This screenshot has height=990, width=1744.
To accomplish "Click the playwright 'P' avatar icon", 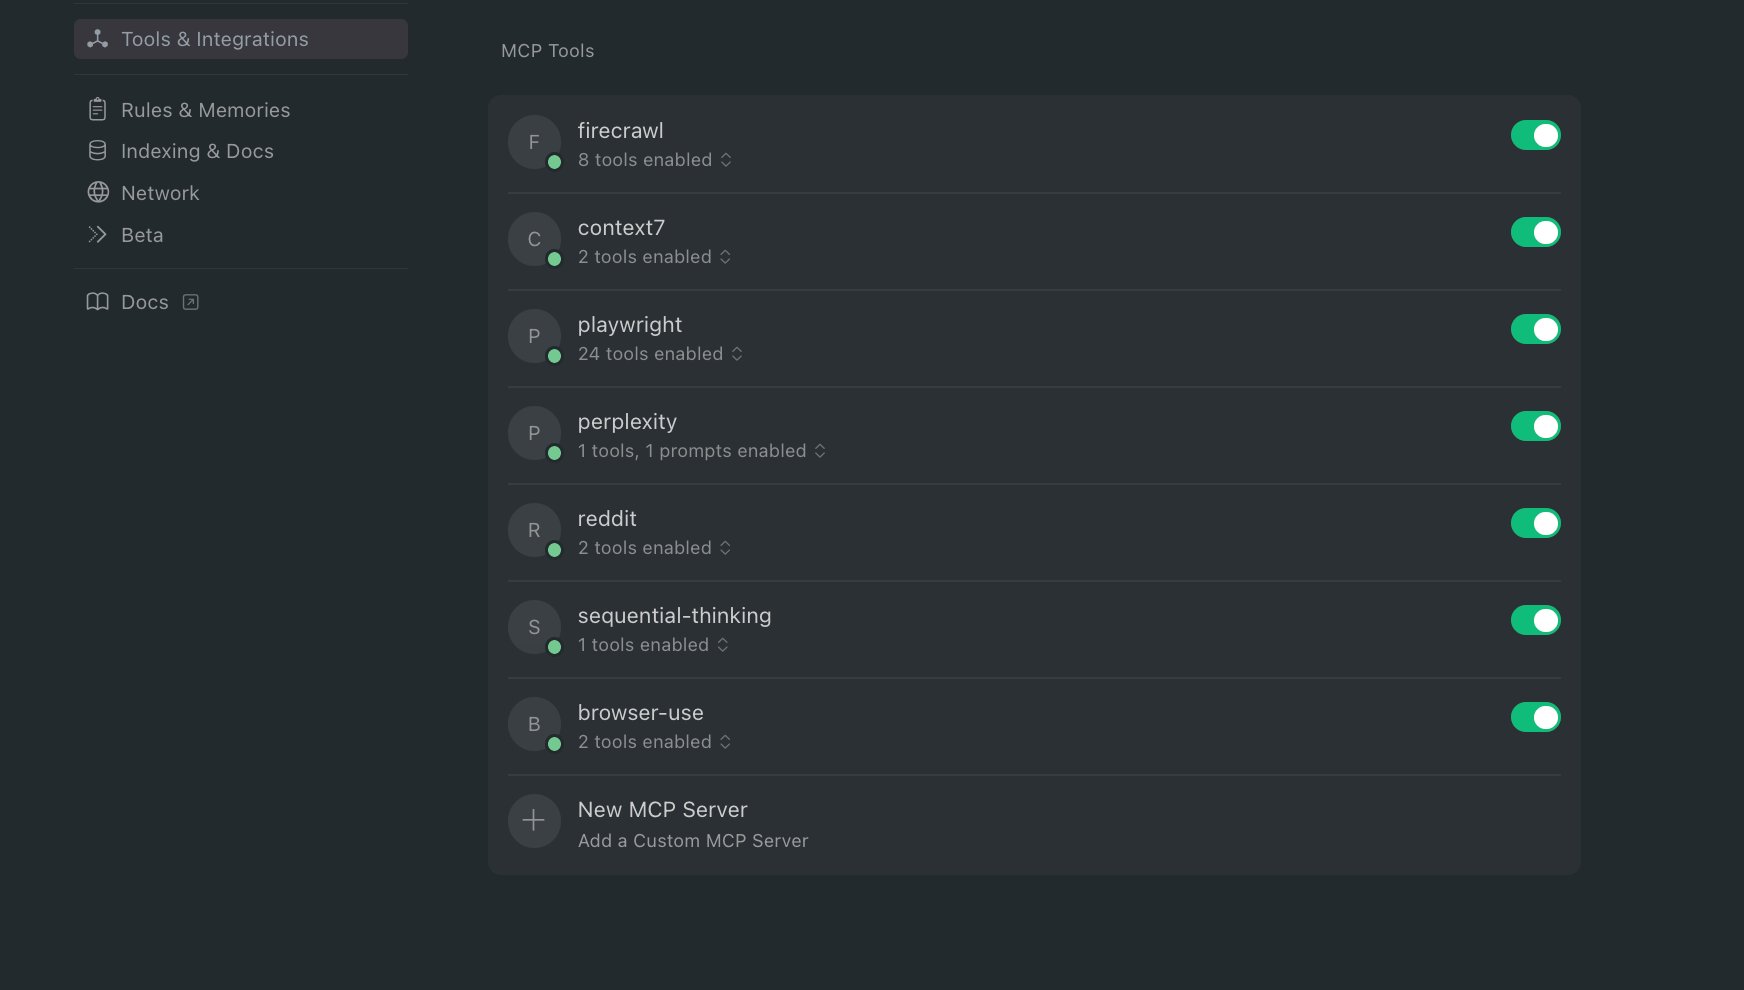I will [534, 336].
